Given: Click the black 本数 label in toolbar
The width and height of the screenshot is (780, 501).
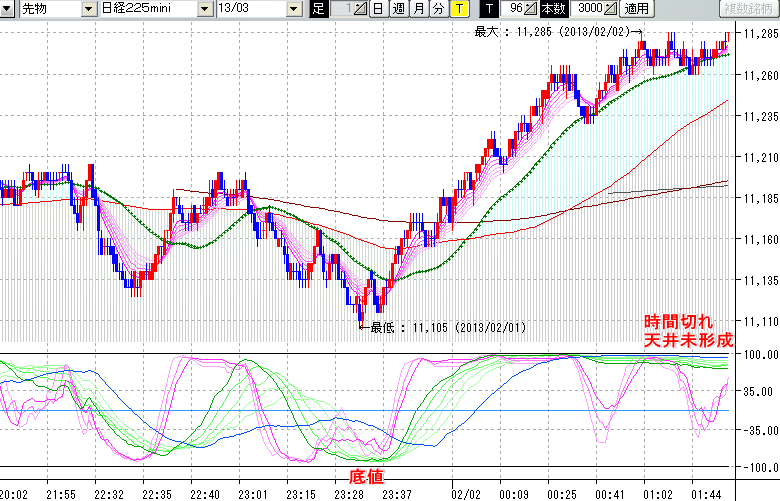Looking at the screenshot, I should [x=552, y=9].
